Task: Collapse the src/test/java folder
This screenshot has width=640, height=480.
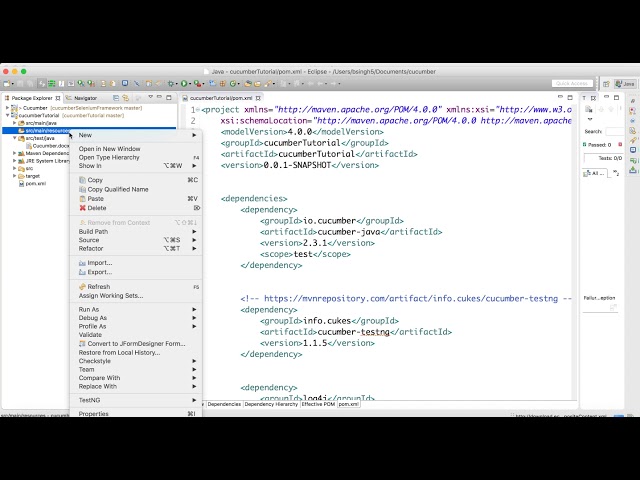Action: (15, 138)
